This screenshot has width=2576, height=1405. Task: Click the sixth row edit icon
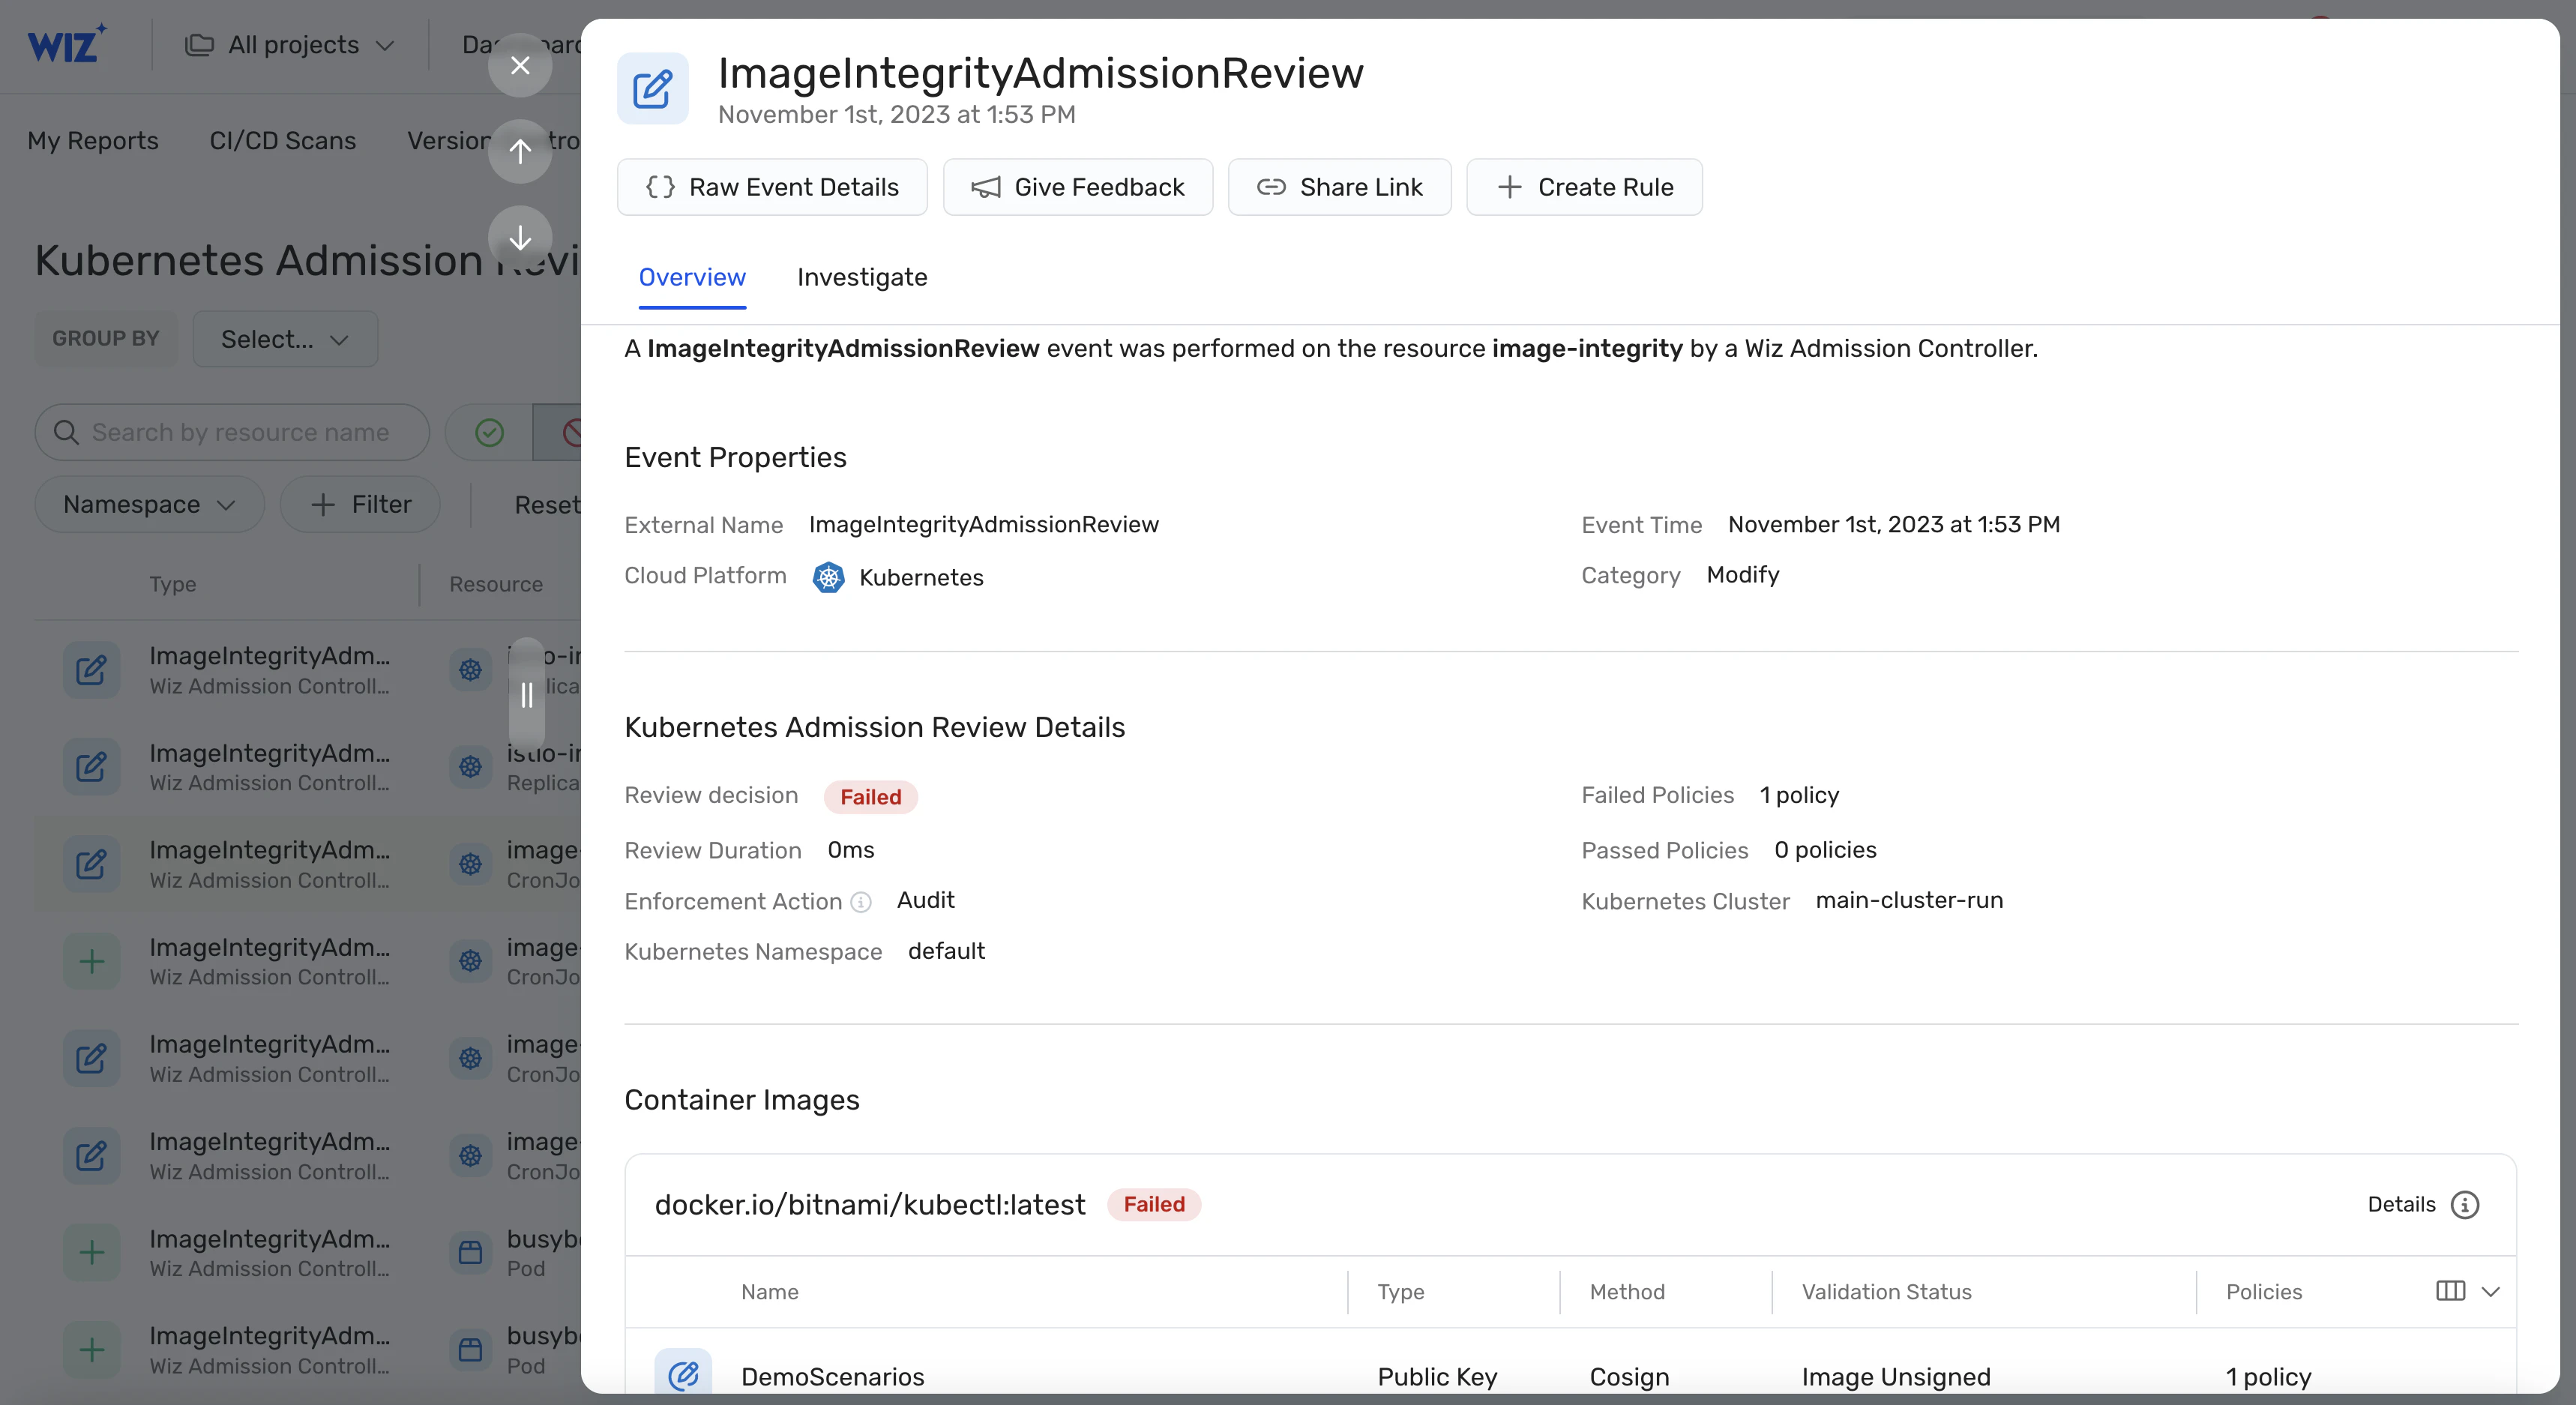click(92, 1156)
